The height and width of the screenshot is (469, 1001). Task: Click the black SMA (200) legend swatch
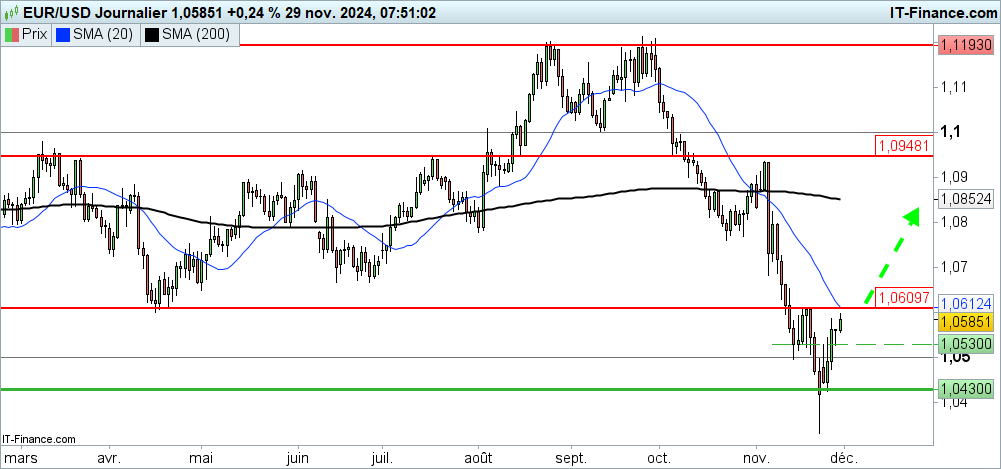pos(152,35)
